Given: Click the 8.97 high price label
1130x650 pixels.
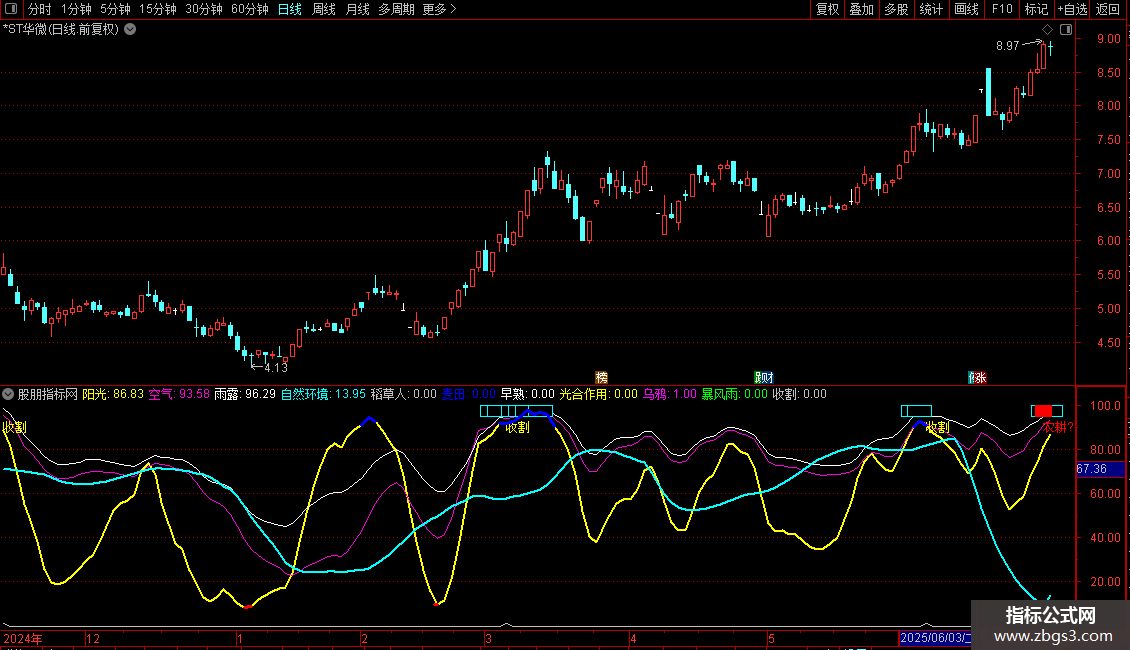Looking at the screenshot, I should pyautogui.click(x=1007, y=46).
